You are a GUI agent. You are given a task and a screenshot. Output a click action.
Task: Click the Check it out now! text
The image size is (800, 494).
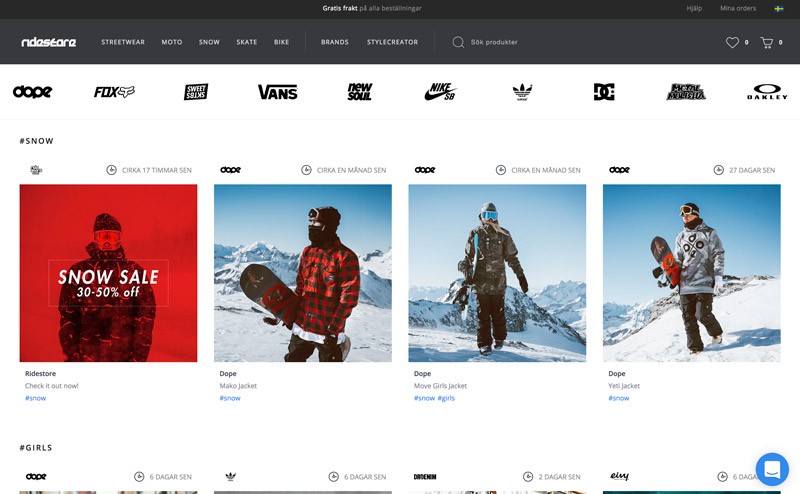tap(52, 386)
